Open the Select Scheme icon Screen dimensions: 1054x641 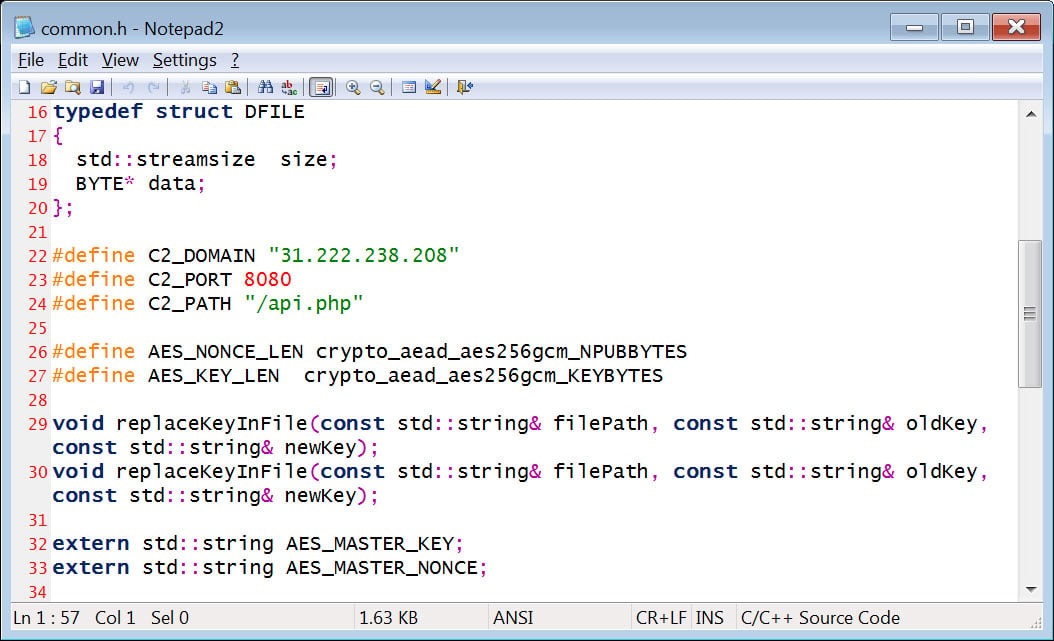point(409,88)
